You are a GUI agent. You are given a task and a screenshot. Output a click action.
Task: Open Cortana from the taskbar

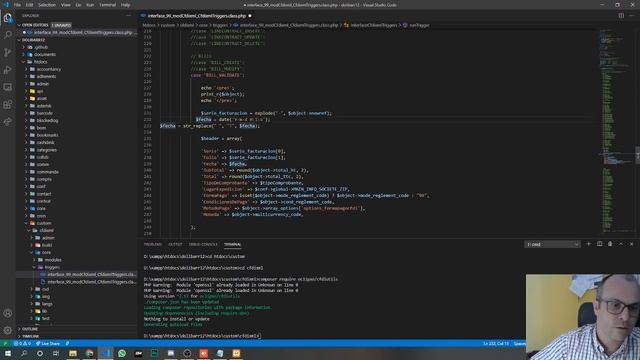(40, 353)
